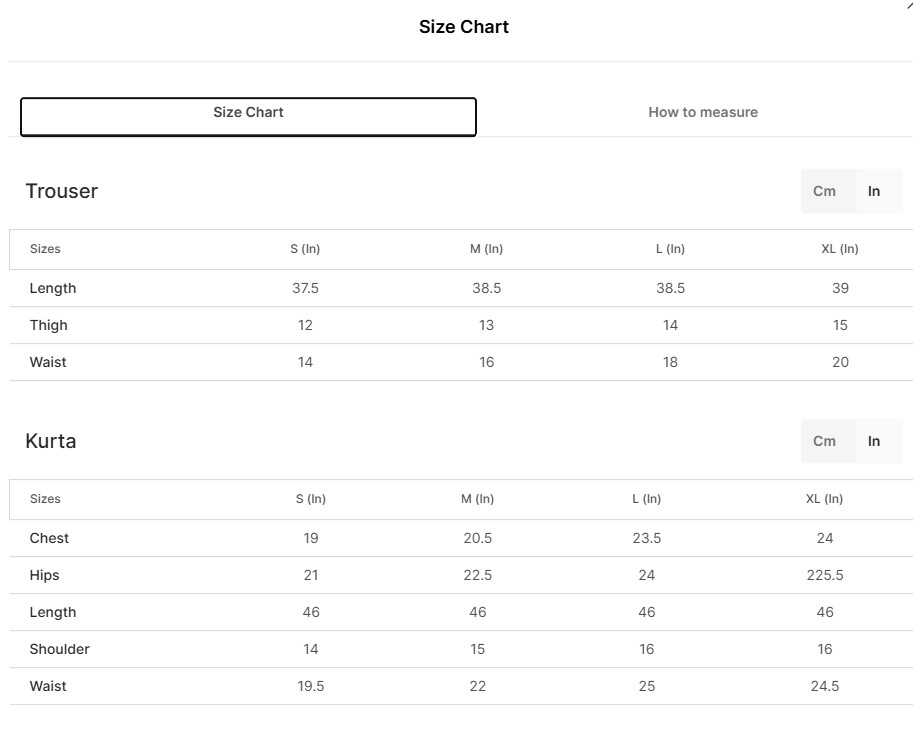
Task: Select the Trouser length value 37.5
Action: click(x=305, y=288)
